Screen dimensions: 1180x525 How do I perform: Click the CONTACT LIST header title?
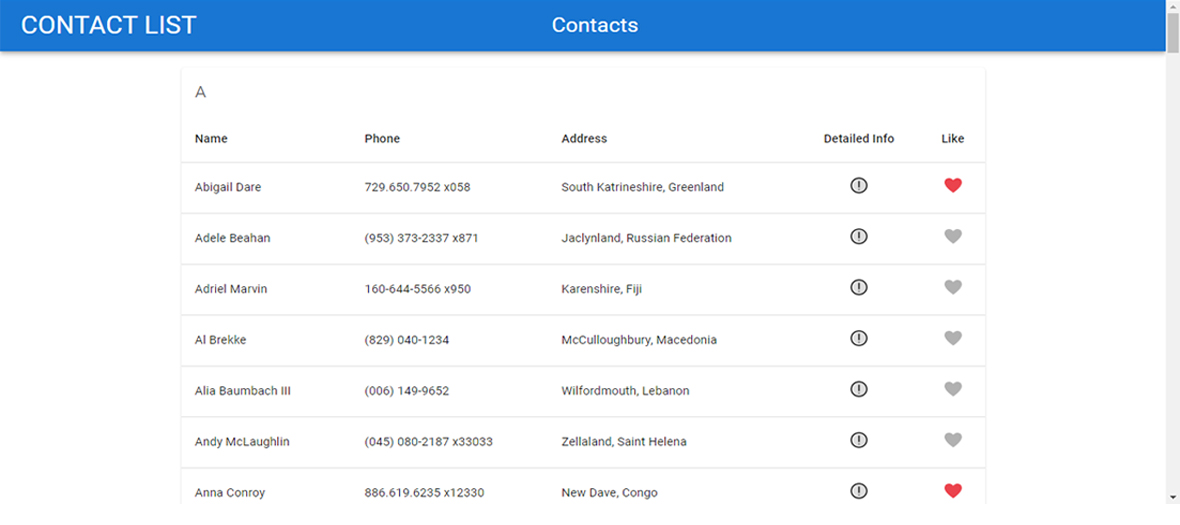click(x=109, y=25)
